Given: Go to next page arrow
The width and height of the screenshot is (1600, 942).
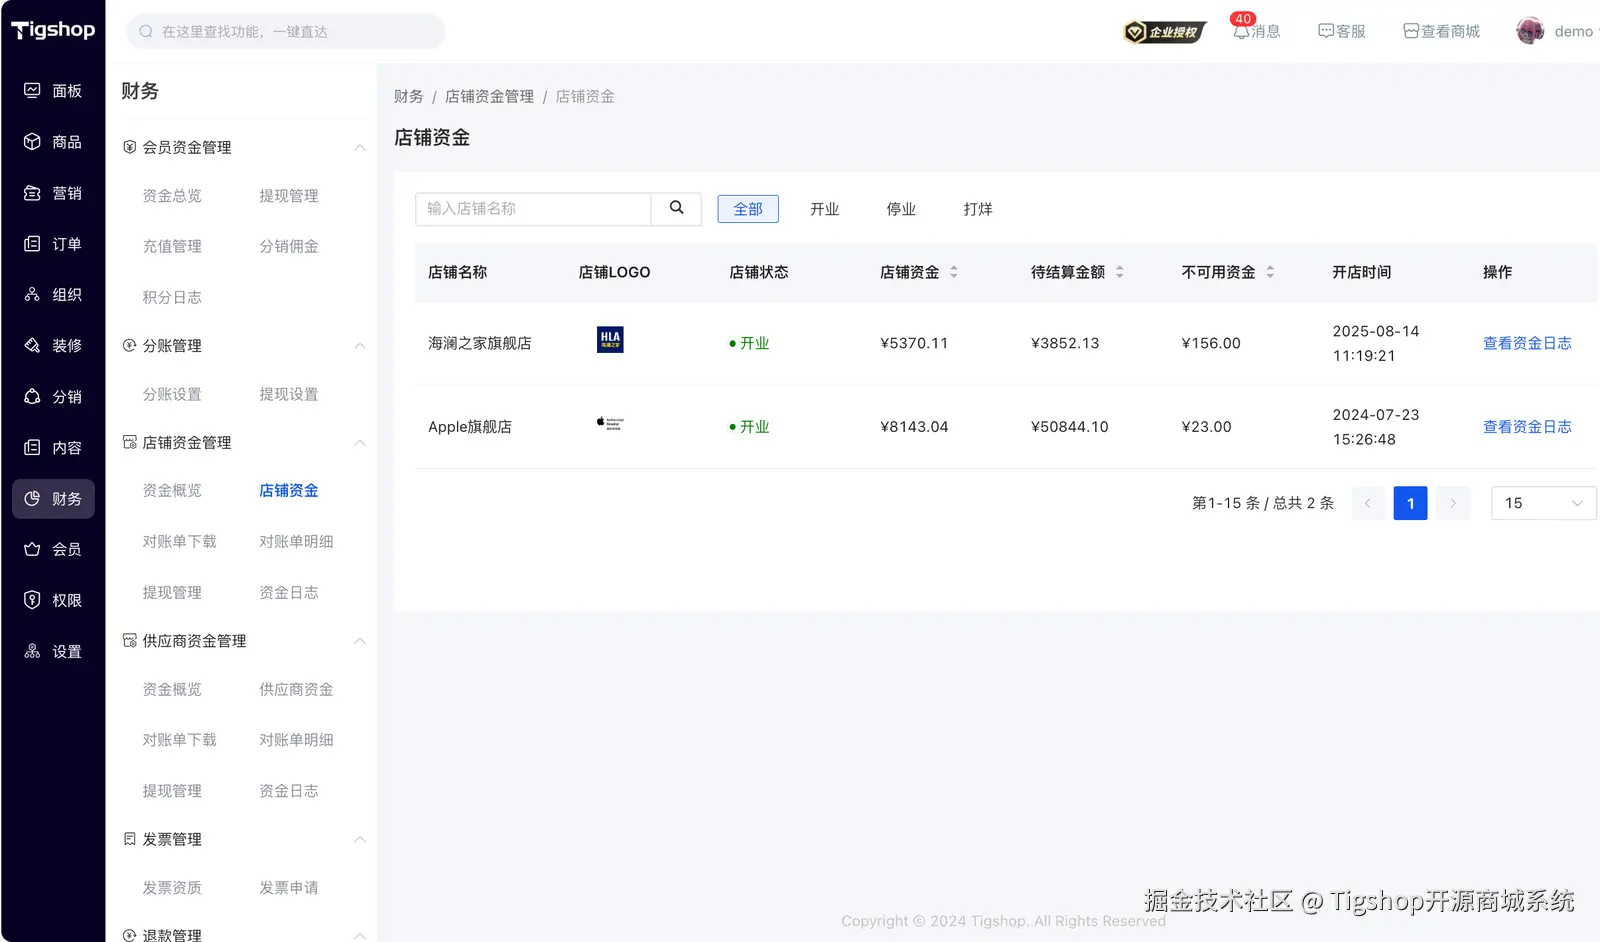Looking at the screenshot, I should 1453,503.
